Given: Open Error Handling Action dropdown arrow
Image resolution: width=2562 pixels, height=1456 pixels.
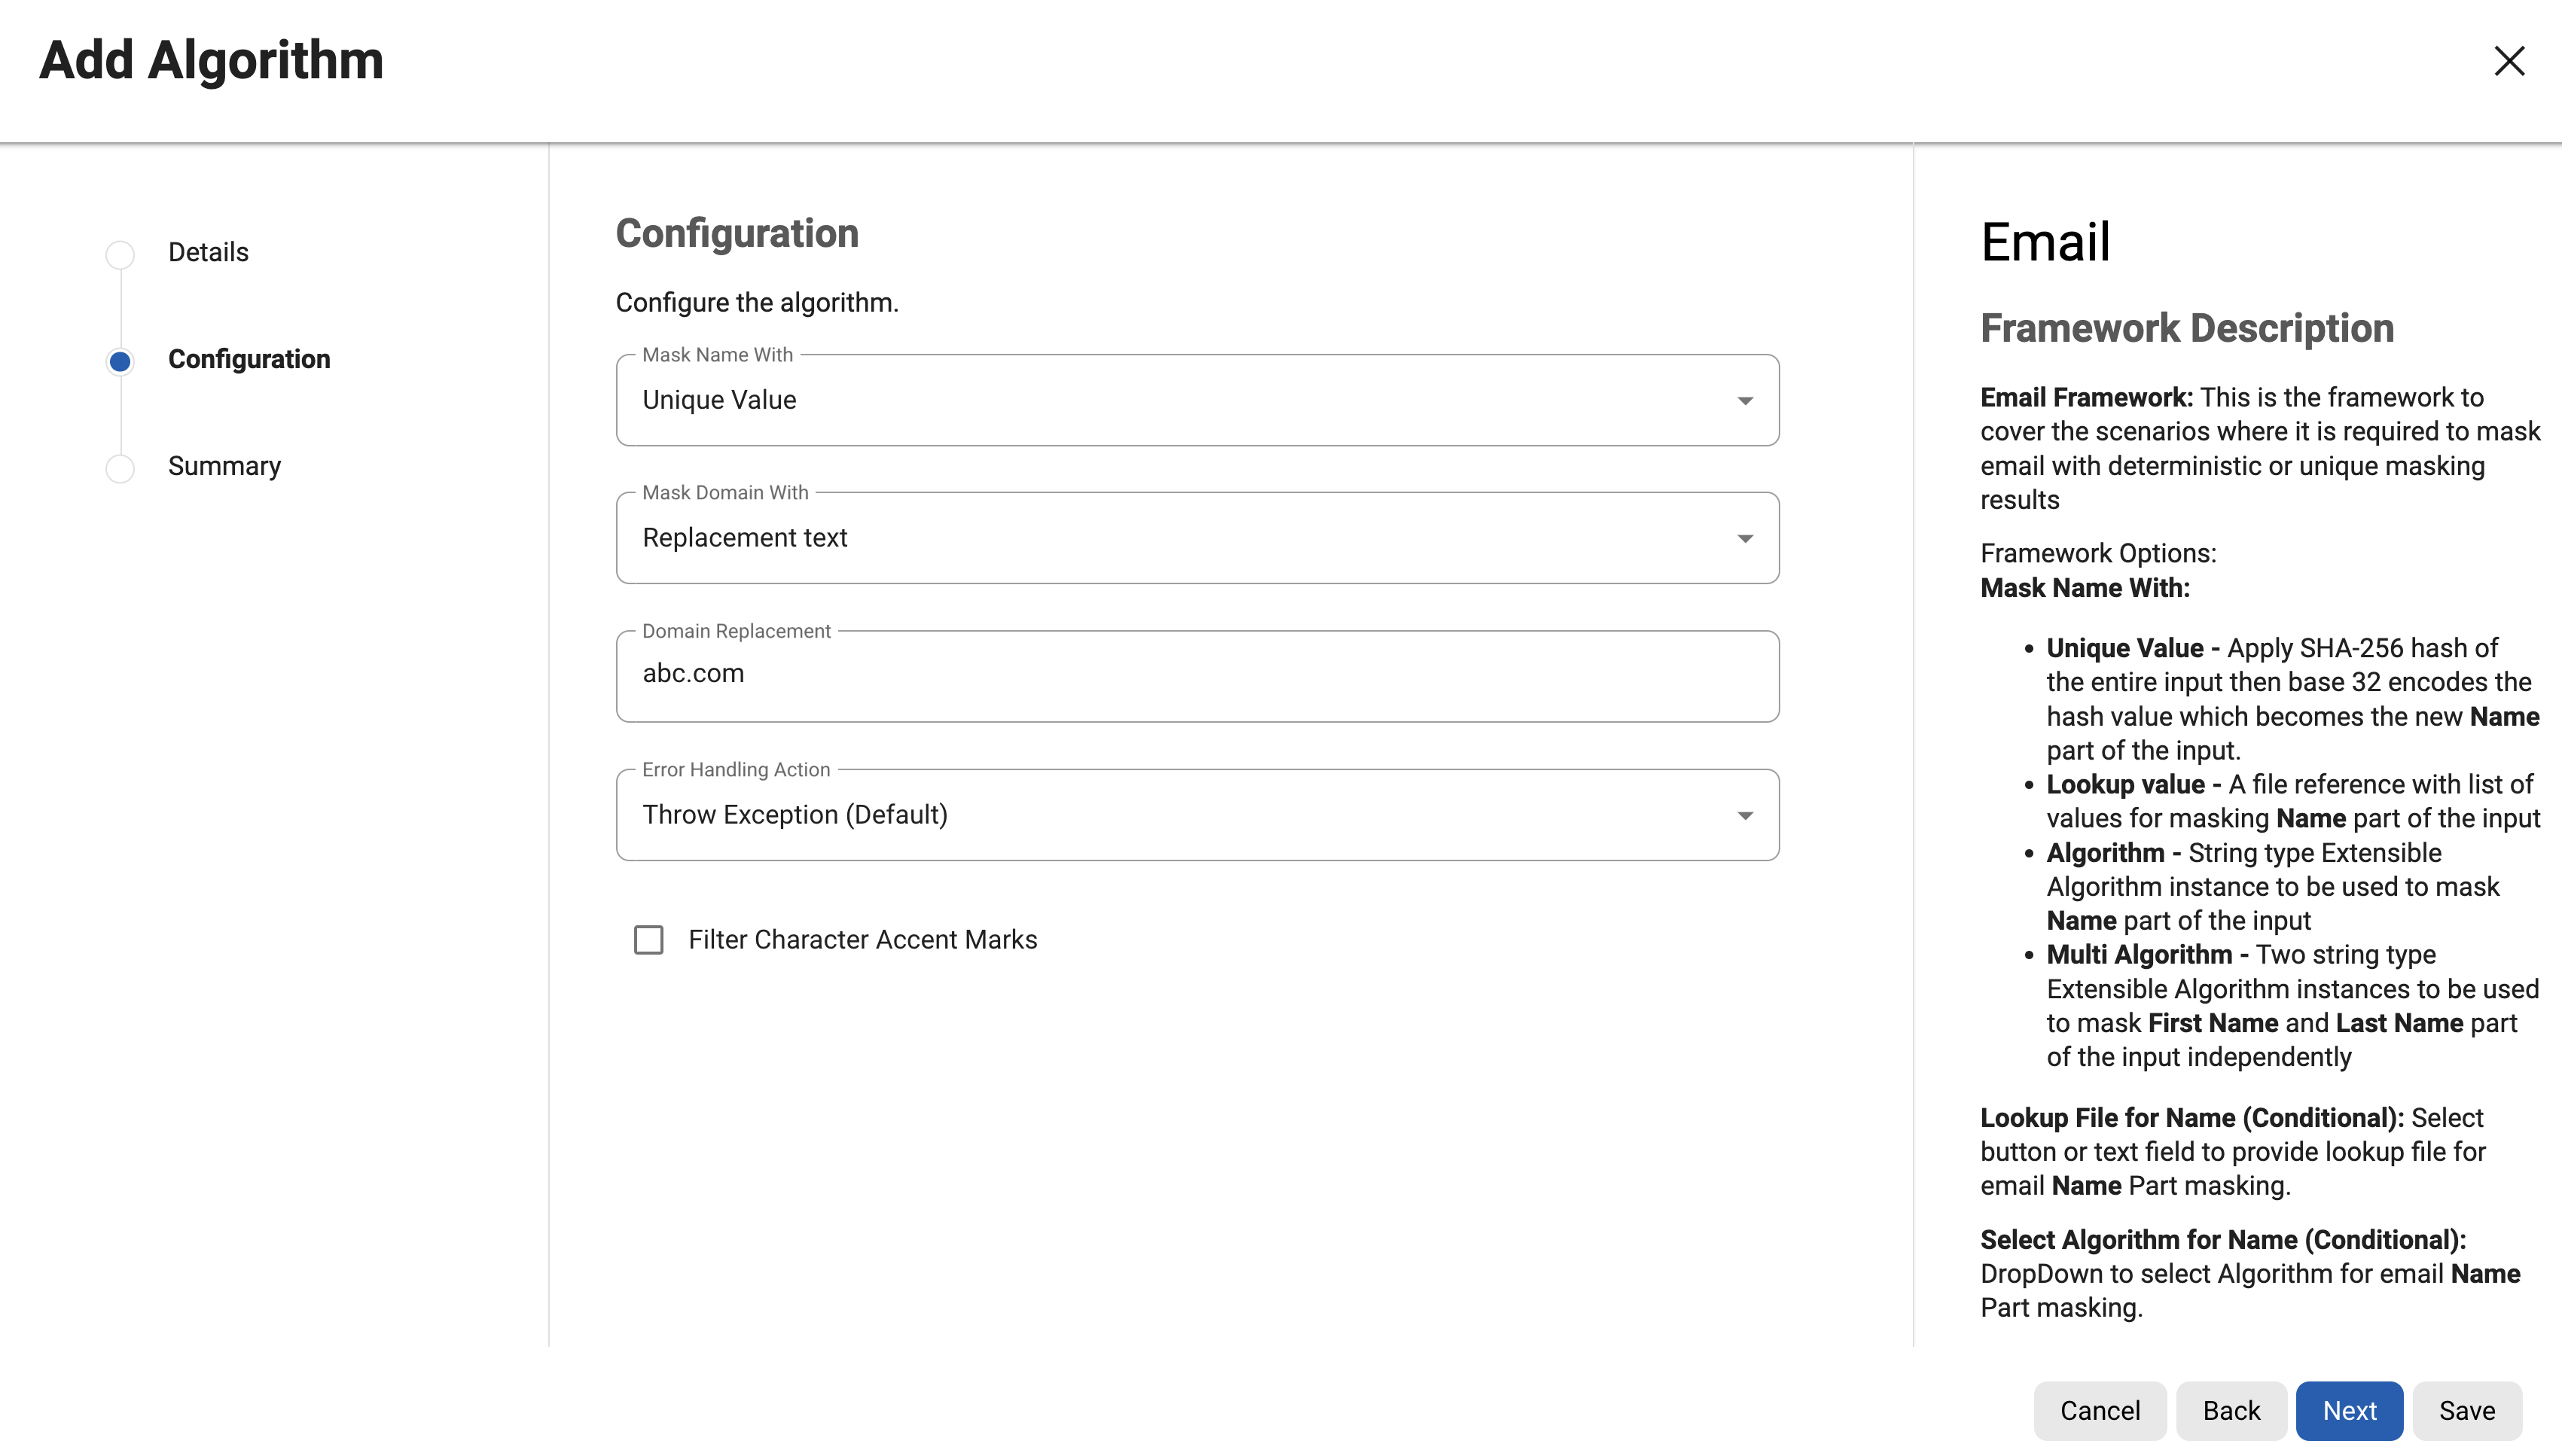Looking at the screenshot, I should coord(1744,816).
